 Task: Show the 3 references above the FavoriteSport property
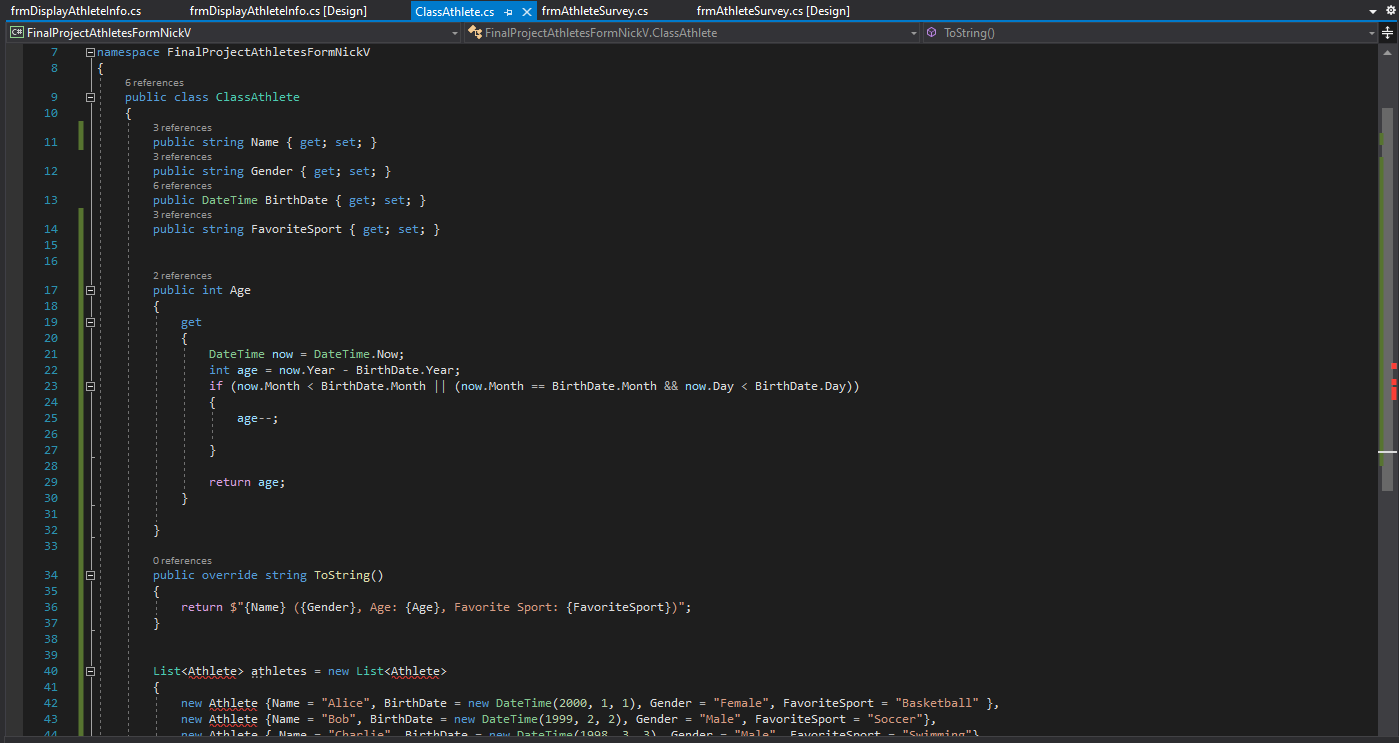pos(182,215)
